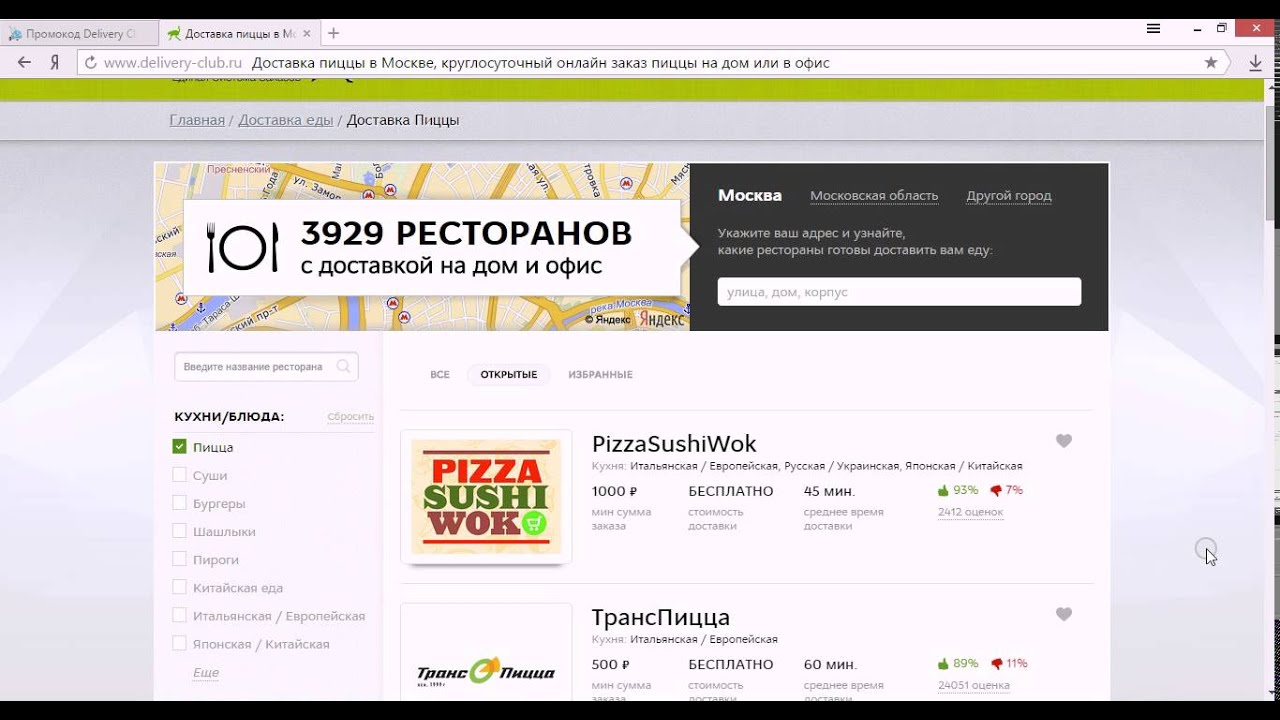
Task: Select the 'ОТКРЫТЫЕ' restaurants tab
Action: tap(508, 374)
